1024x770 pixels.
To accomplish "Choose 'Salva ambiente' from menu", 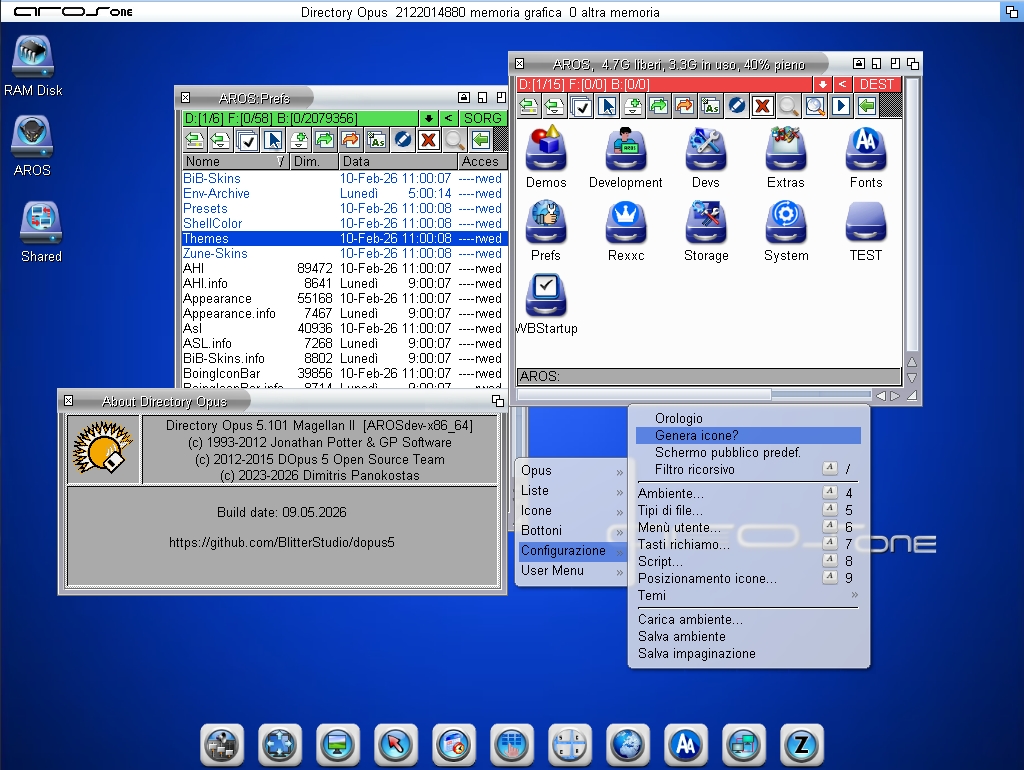I will pyautogui.click(x=748, y=637).
